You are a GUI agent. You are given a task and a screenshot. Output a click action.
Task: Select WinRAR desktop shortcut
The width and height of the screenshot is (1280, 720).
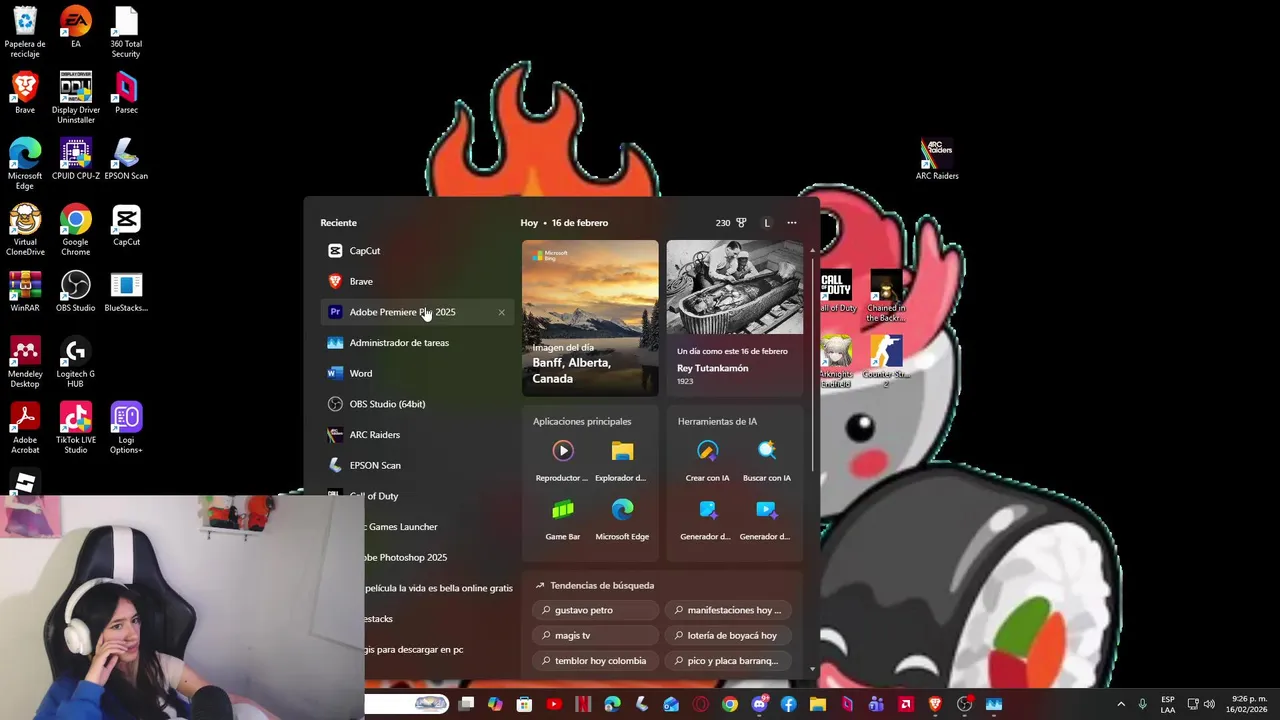point(25,291)
